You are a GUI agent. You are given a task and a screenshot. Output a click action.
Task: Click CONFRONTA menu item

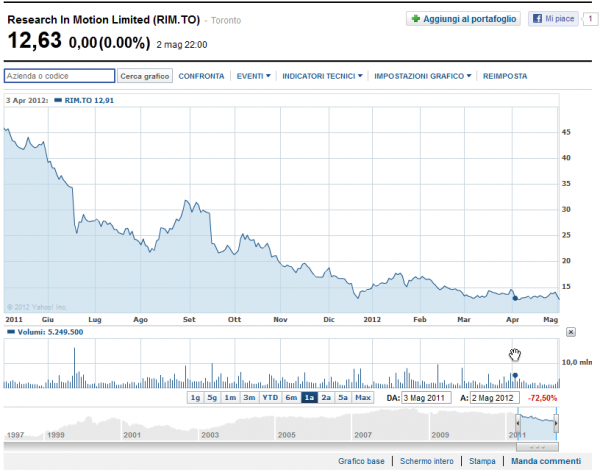pyautogui.click(x=201, y=76)
